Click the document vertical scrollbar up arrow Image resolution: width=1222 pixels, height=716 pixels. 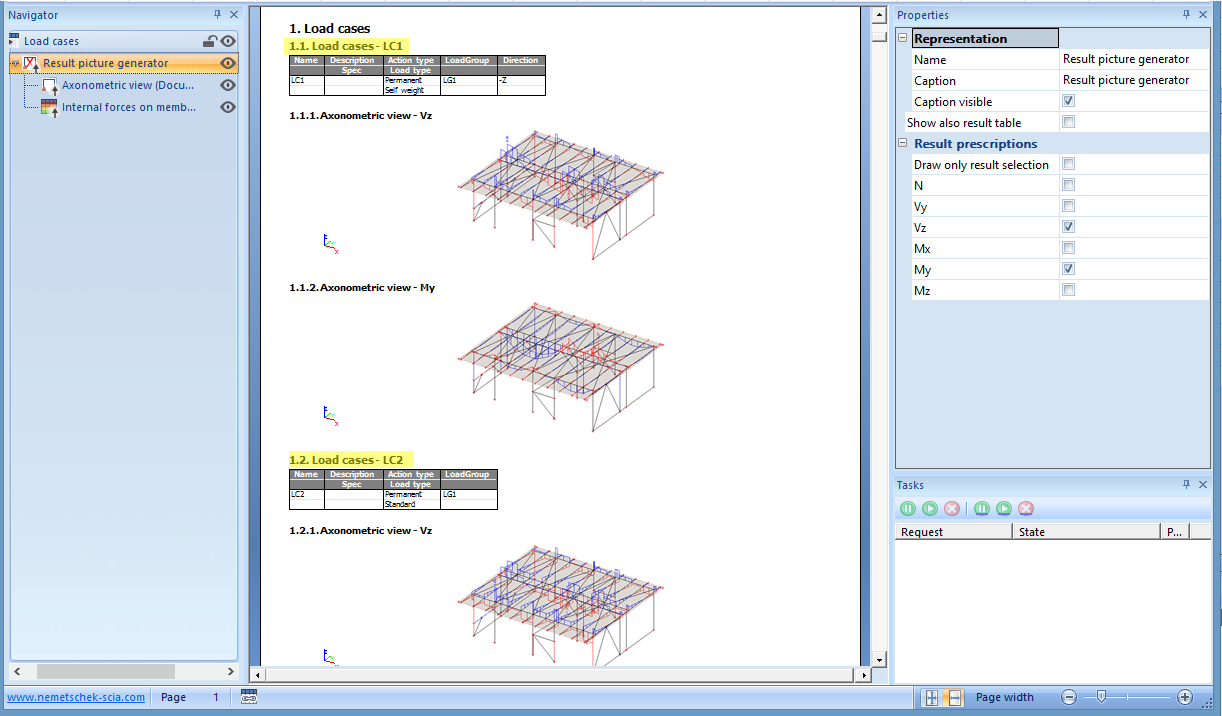pyautogui.click(x=879, y=15)
